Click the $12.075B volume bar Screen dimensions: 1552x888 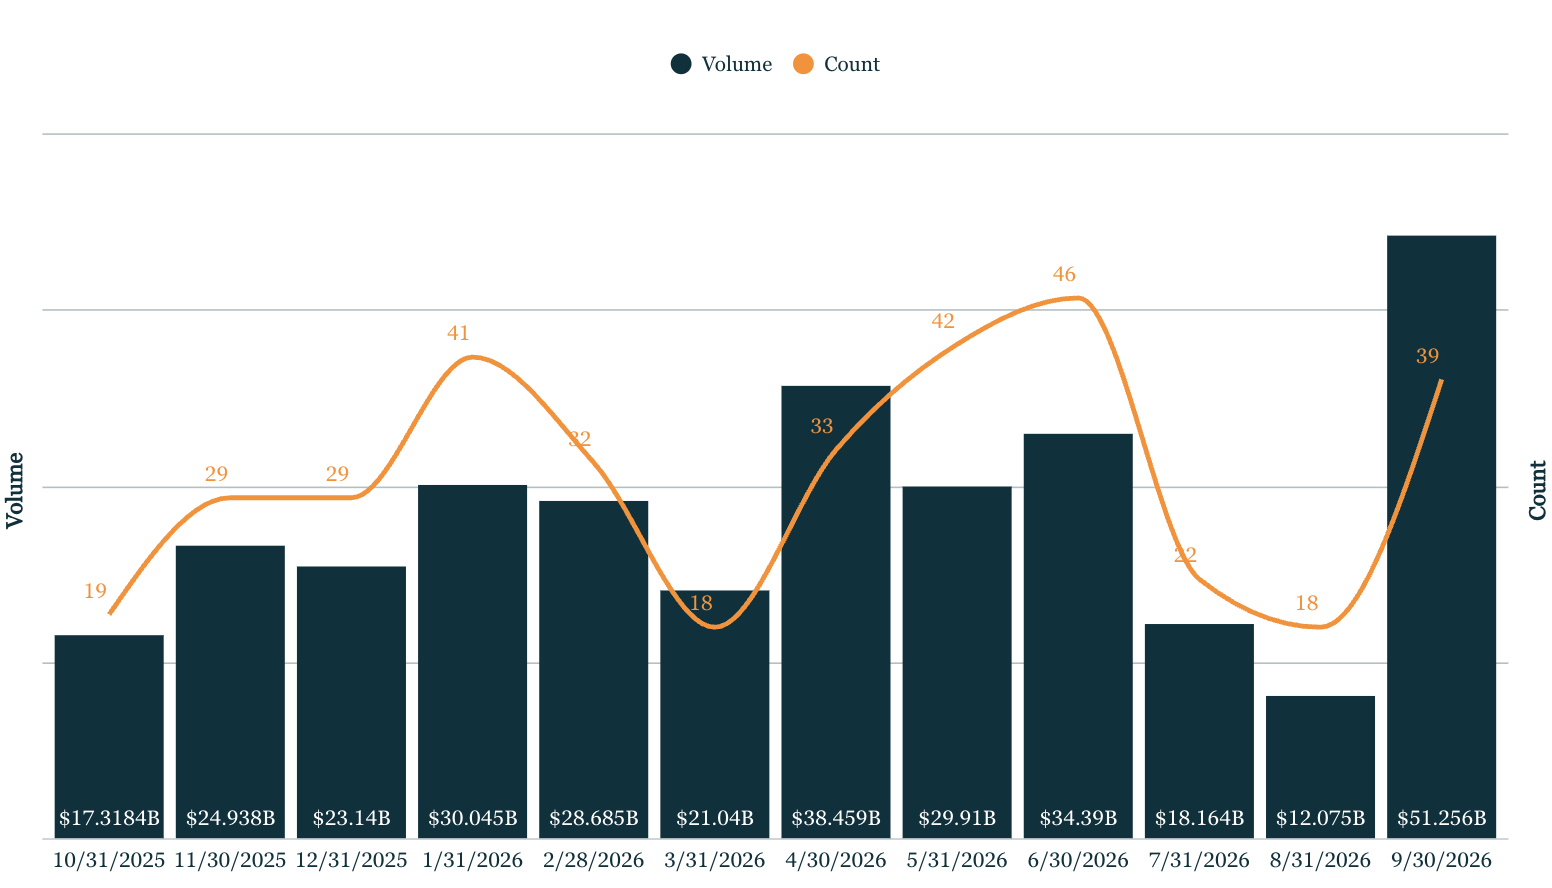click(1320, 767)
